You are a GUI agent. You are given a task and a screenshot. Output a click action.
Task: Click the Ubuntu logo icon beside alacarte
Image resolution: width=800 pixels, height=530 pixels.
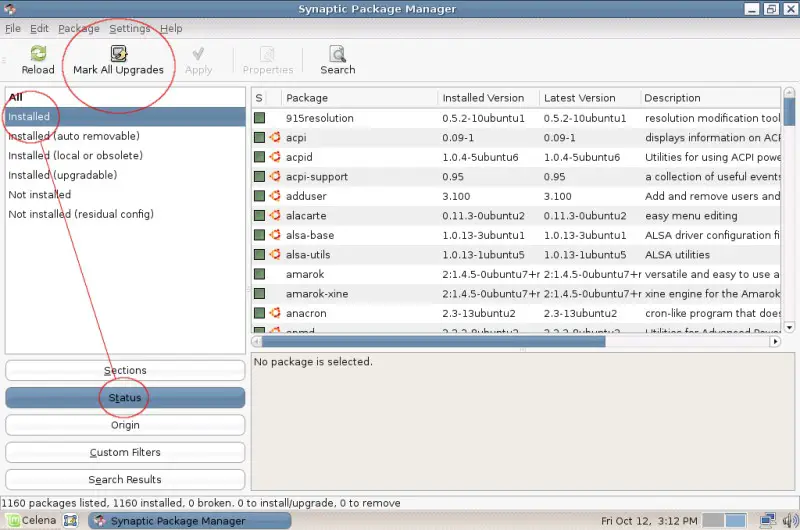tap(275, 215)
